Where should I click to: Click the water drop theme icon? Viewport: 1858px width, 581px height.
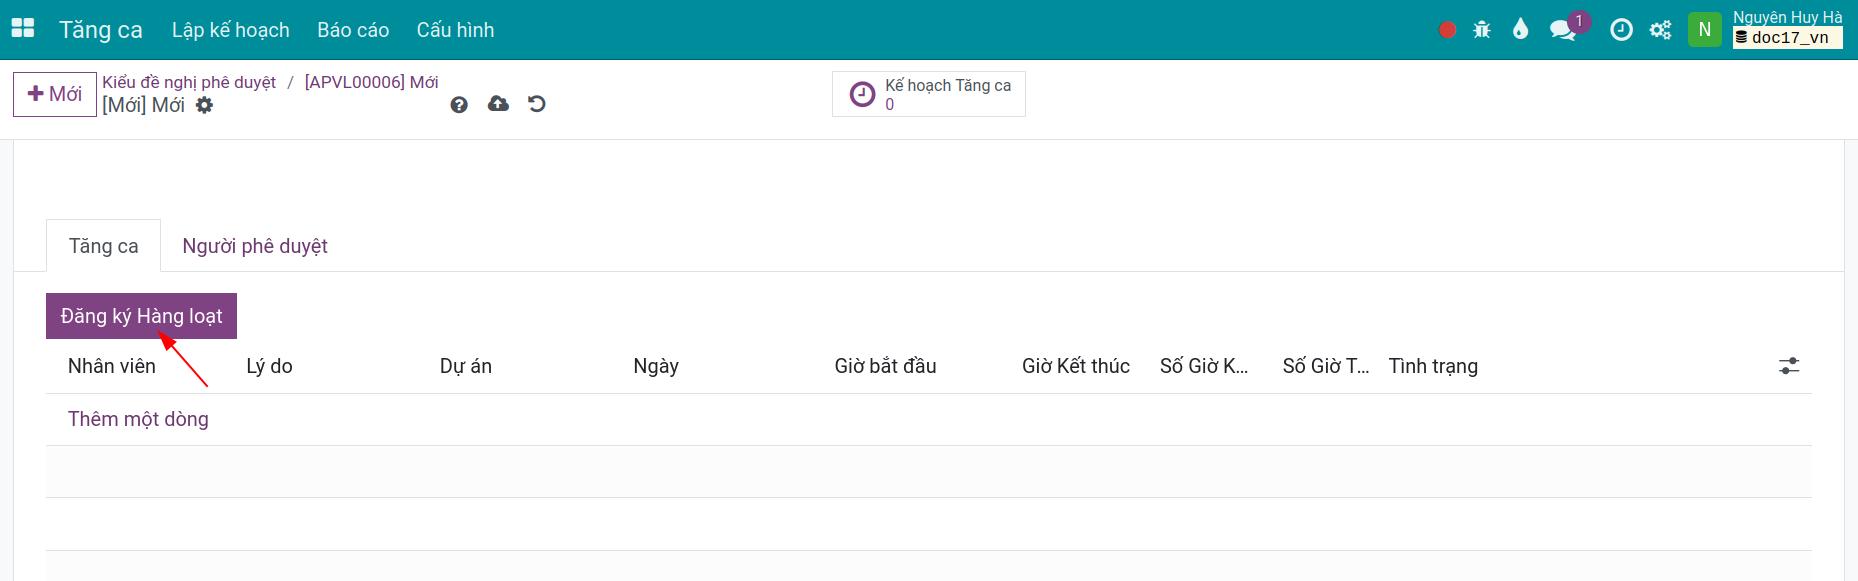pos(1521,29)
